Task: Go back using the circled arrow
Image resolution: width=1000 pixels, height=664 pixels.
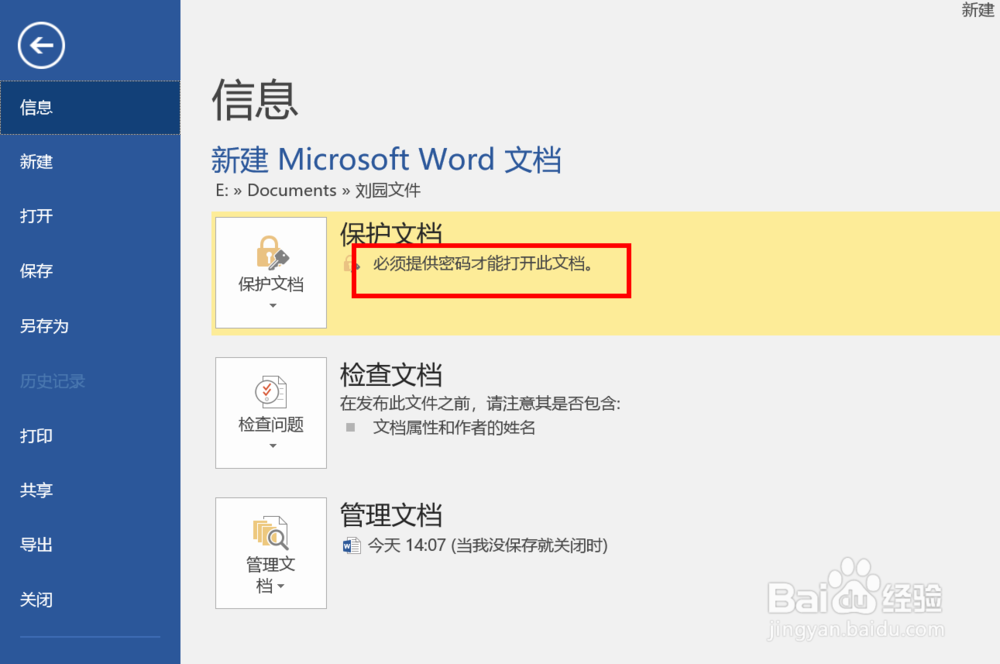Action: click(41, 45)
